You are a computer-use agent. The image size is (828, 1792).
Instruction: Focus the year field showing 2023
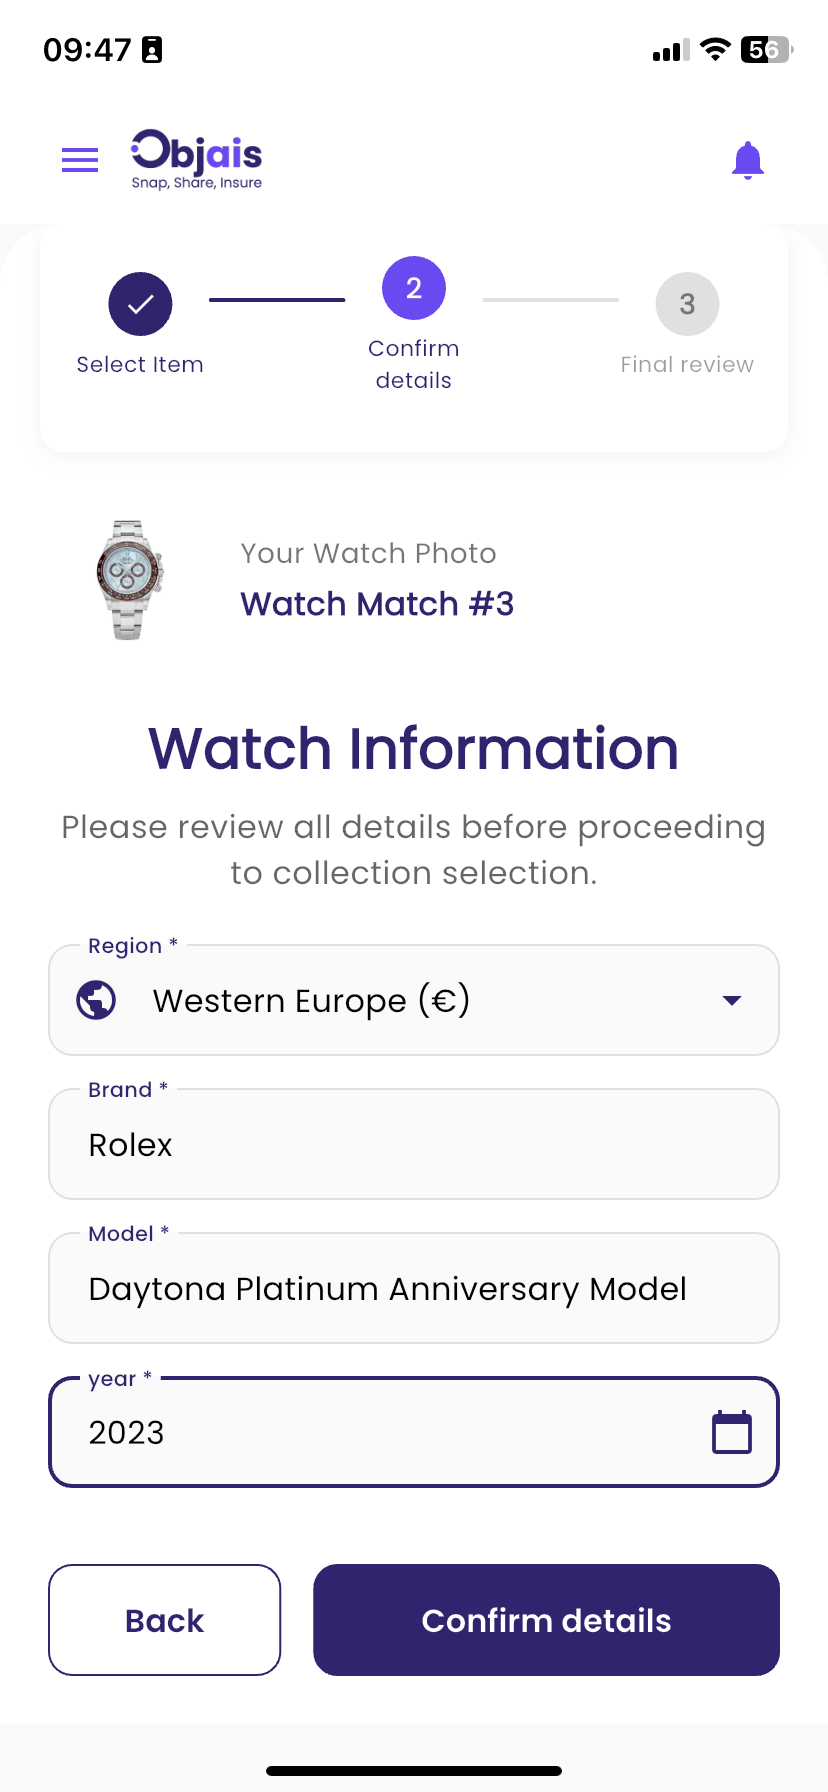point(380,1432)
